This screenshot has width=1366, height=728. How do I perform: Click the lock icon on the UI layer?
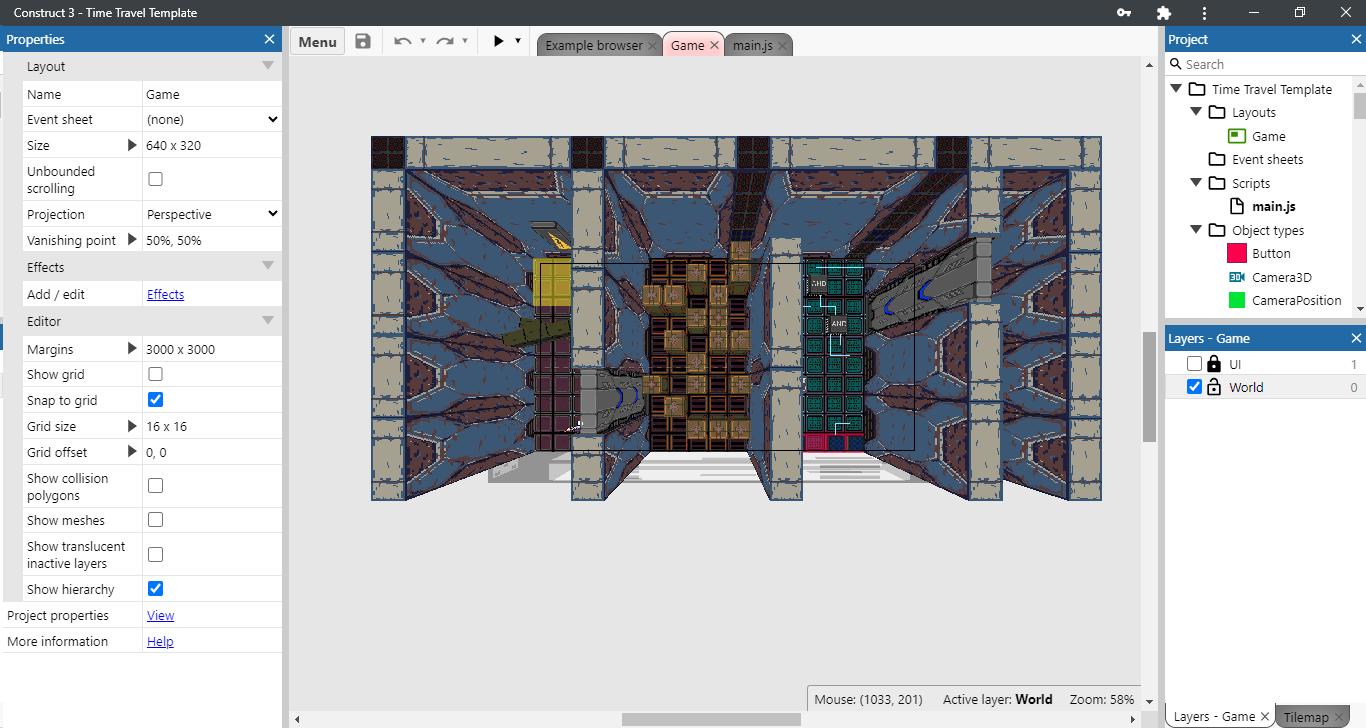click(1214, 364)
